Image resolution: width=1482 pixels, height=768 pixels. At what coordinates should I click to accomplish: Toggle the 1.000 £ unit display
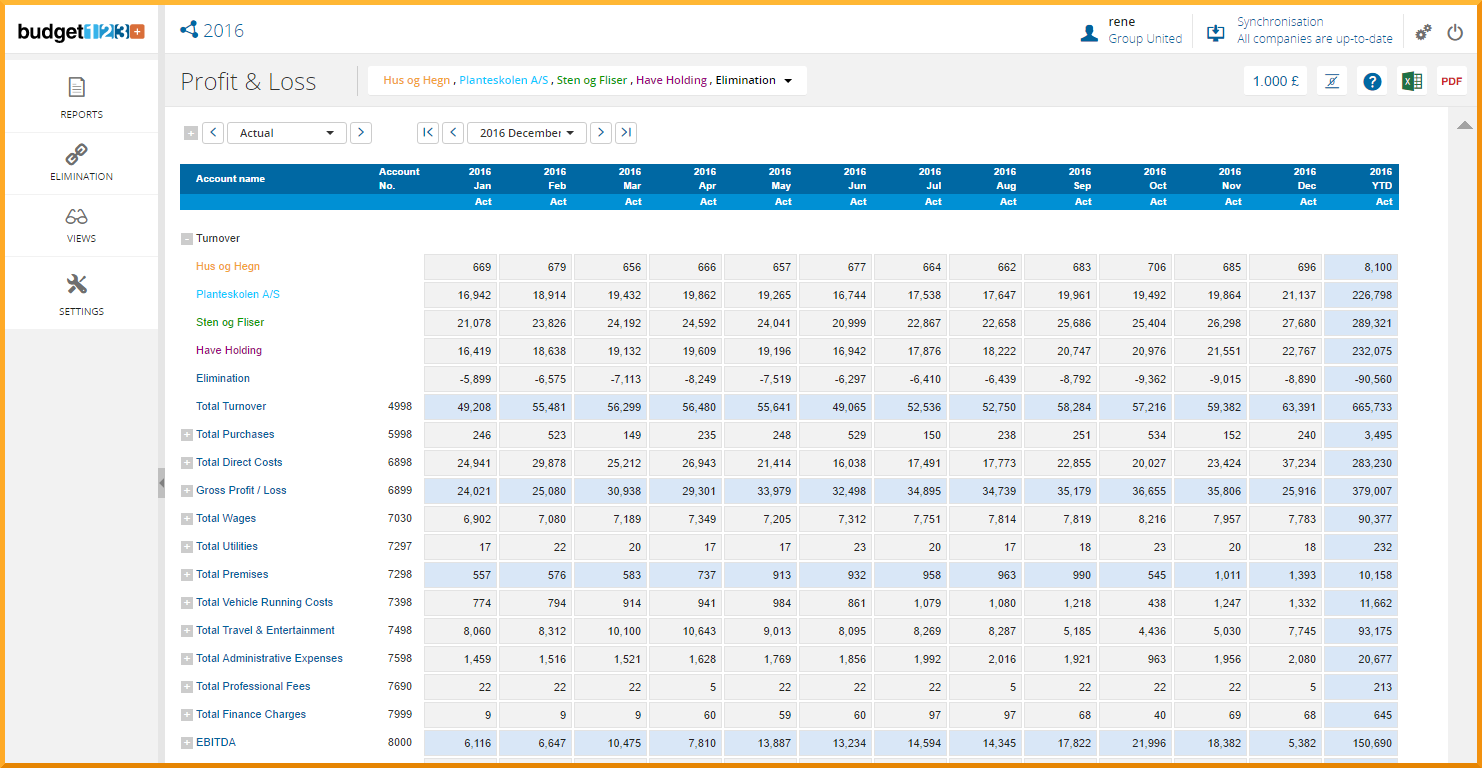1275,81
